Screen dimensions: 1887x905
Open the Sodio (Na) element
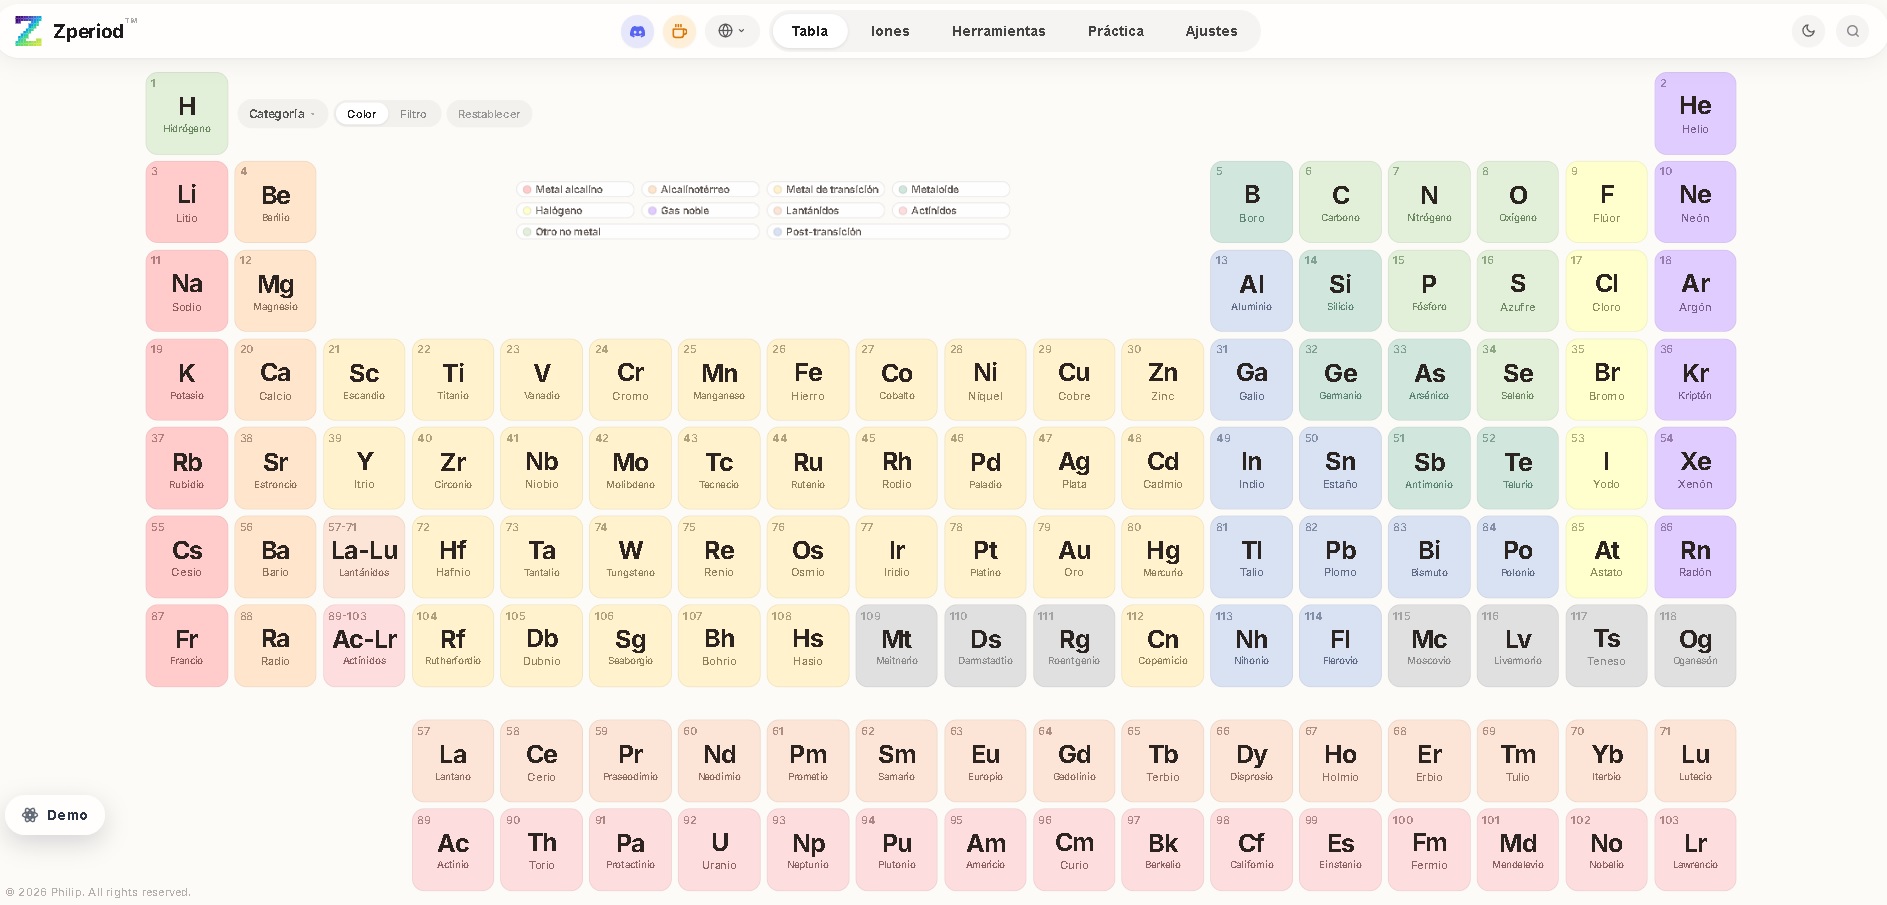(187, 291)
